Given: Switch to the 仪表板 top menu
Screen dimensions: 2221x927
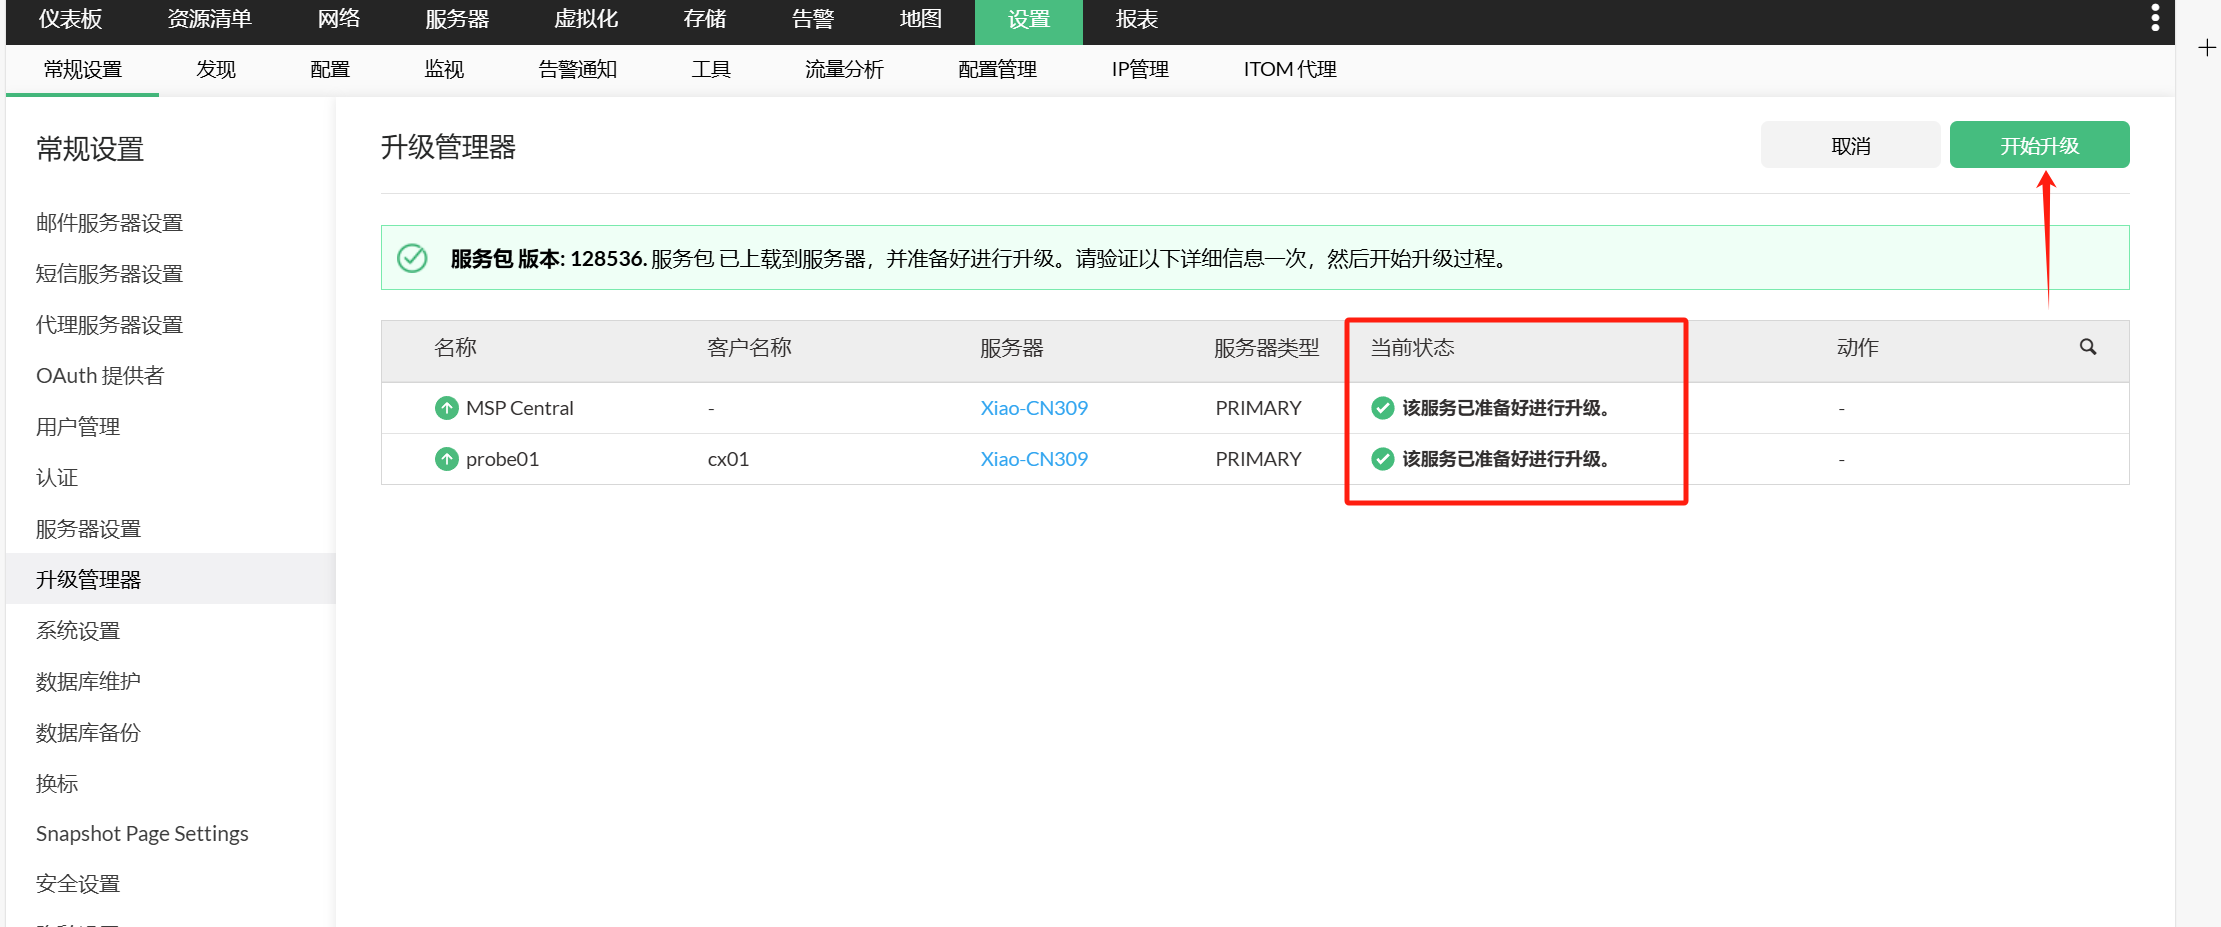Looking at the screenshot, I should click(70, 19).
